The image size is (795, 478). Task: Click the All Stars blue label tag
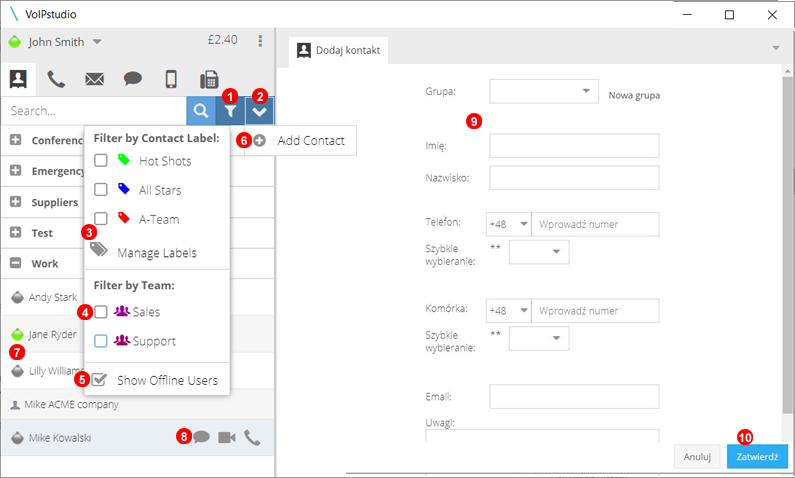tap(124, 189)
